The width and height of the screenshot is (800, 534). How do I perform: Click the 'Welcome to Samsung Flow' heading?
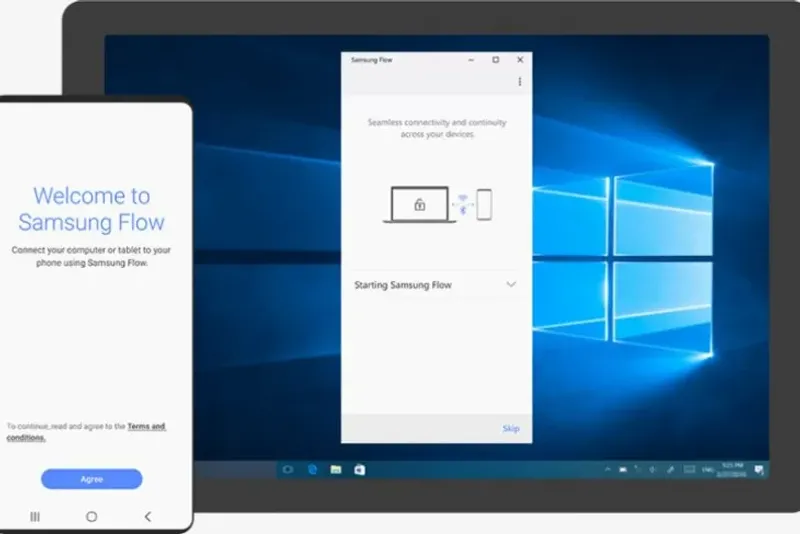(92, 209)
